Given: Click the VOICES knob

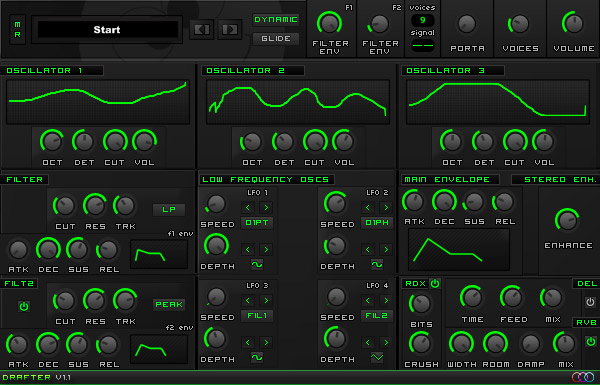Looking at the screenshot, I should click(520, 24).
